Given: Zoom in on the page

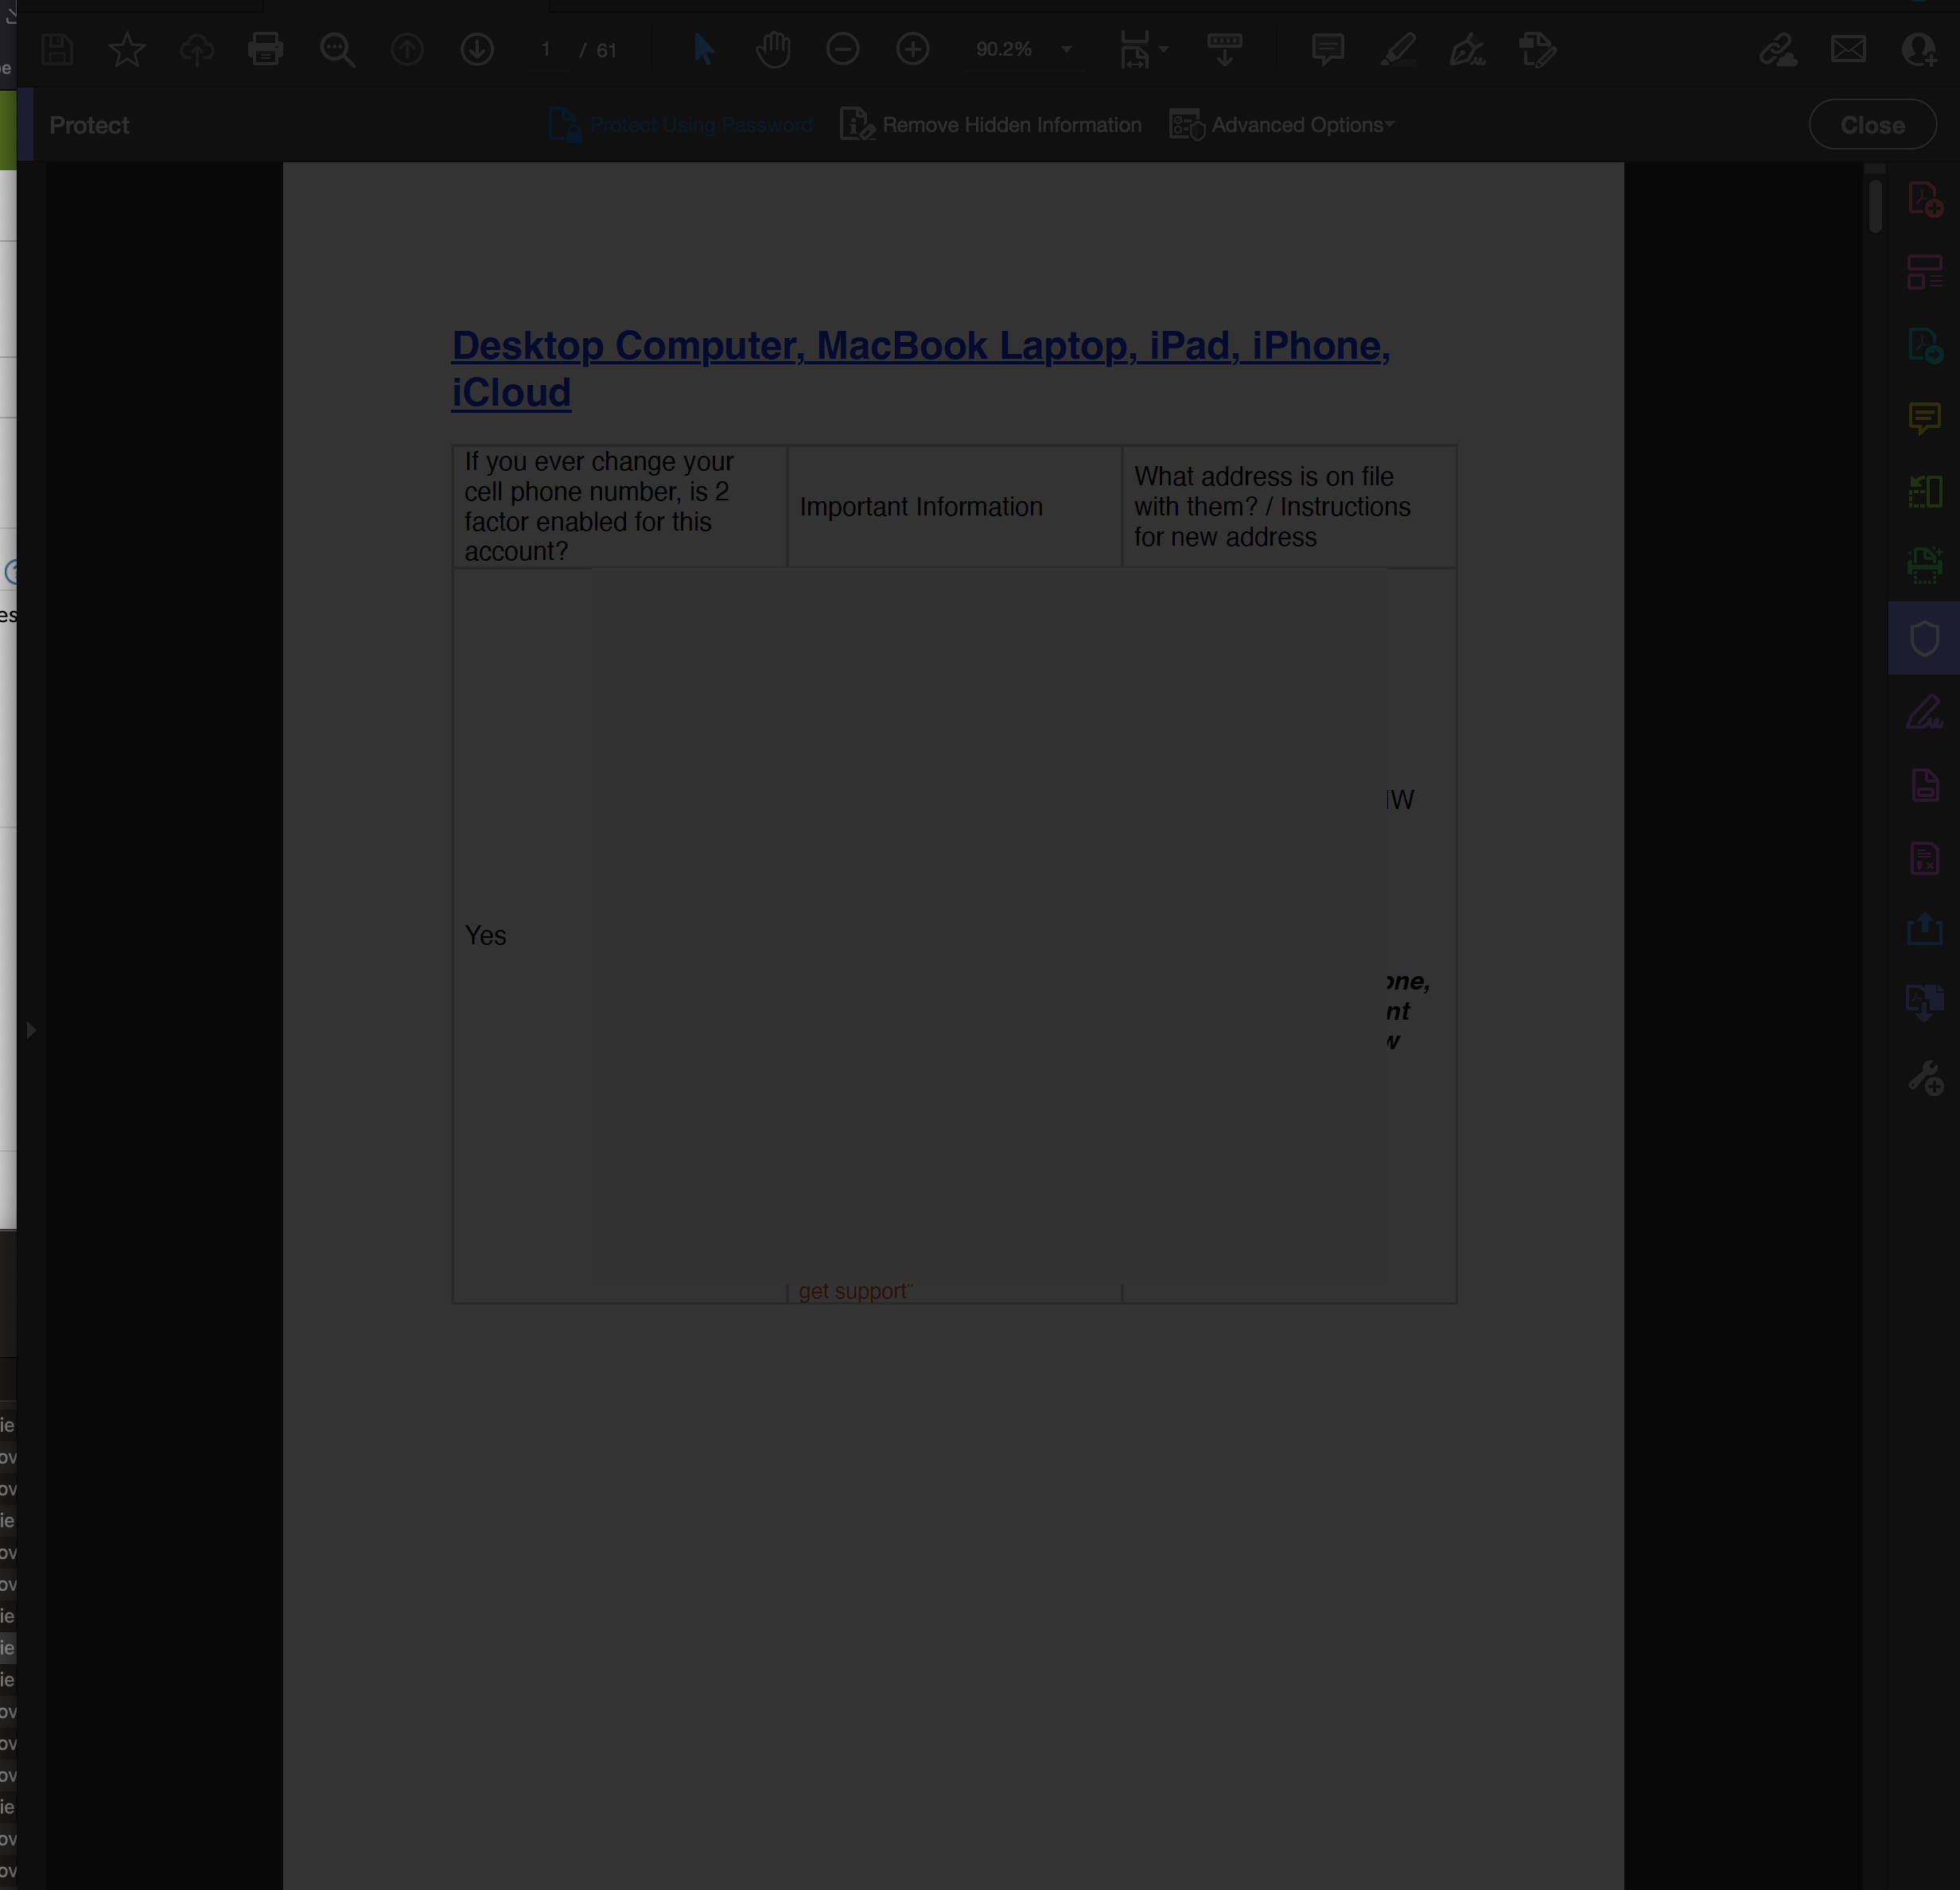Looking at the screenshot, I should pos(912,49).
